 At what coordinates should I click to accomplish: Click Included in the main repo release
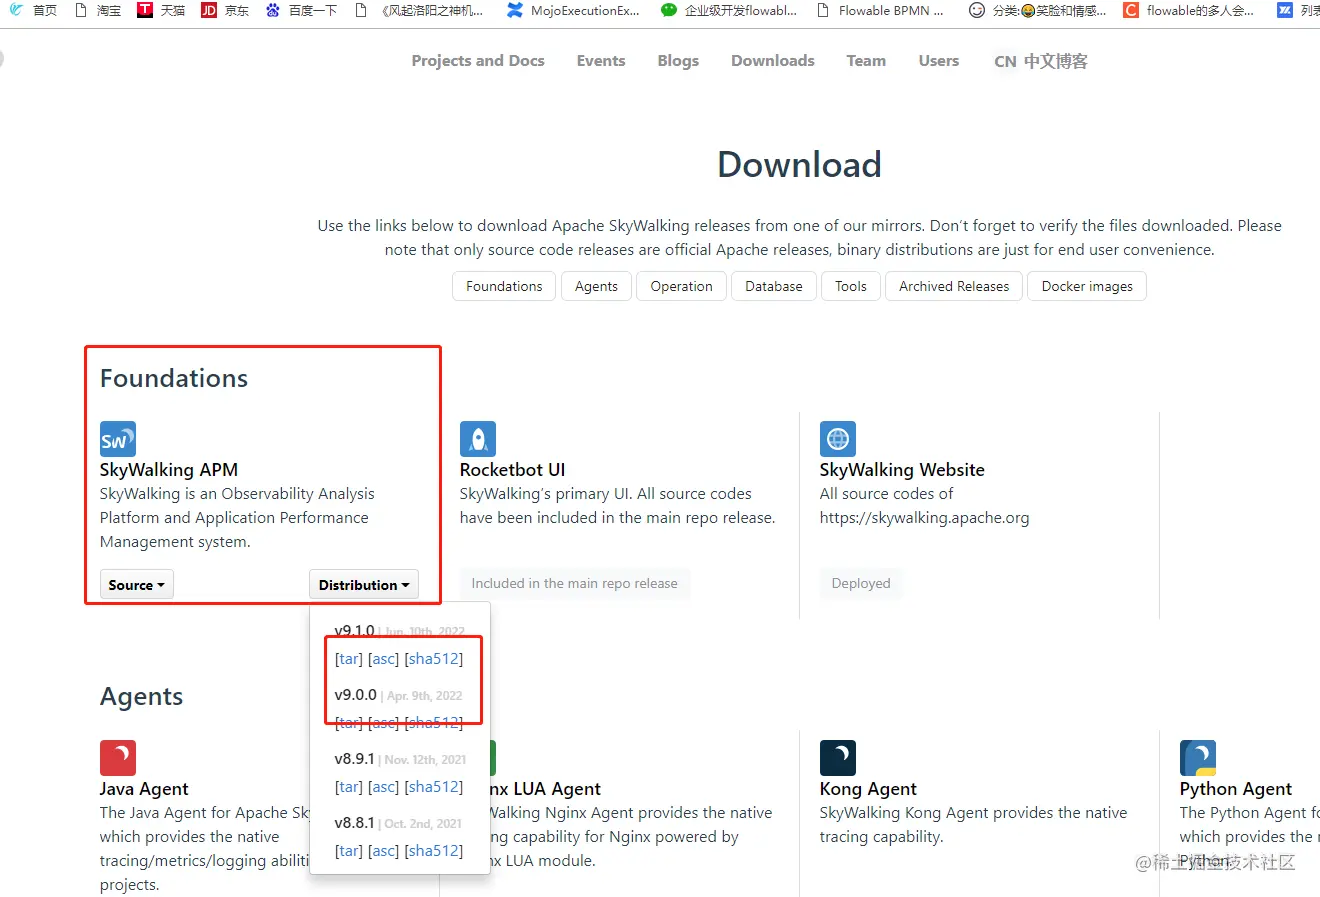coord(574,583)
